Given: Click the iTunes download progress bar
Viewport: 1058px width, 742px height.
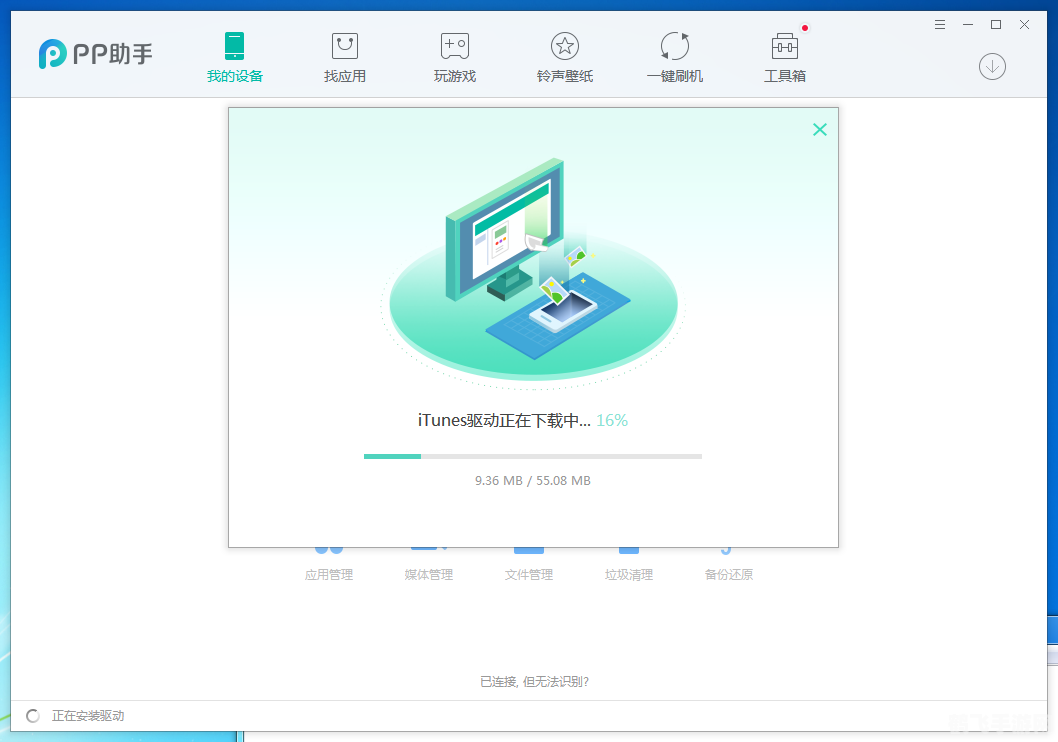Looking at the screenshot, I should point(533,456).
